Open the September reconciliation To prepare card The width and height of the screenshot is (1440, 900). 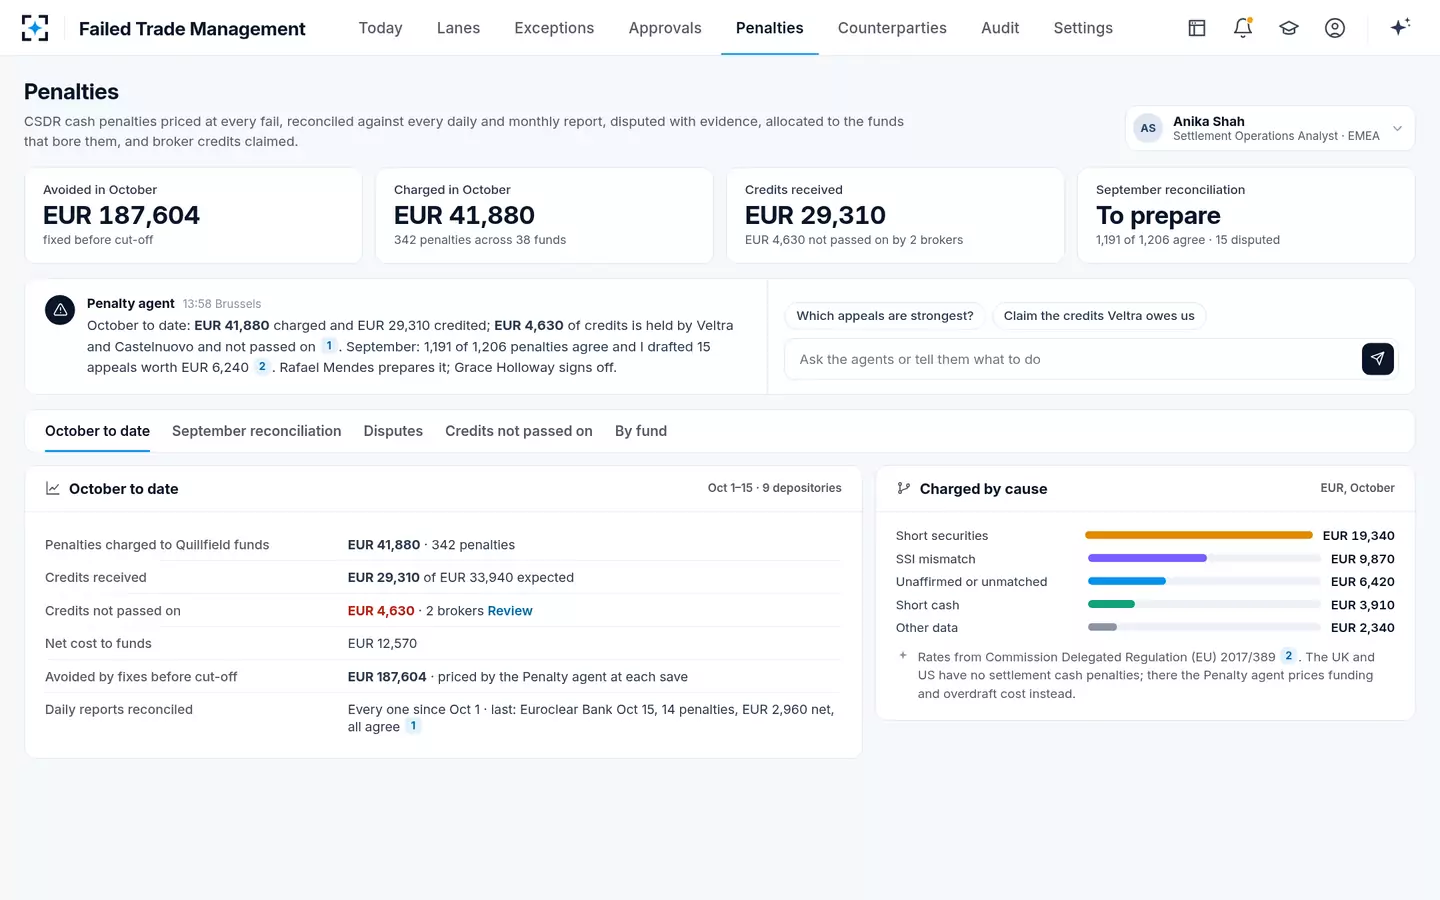[x=1246, y=215]
